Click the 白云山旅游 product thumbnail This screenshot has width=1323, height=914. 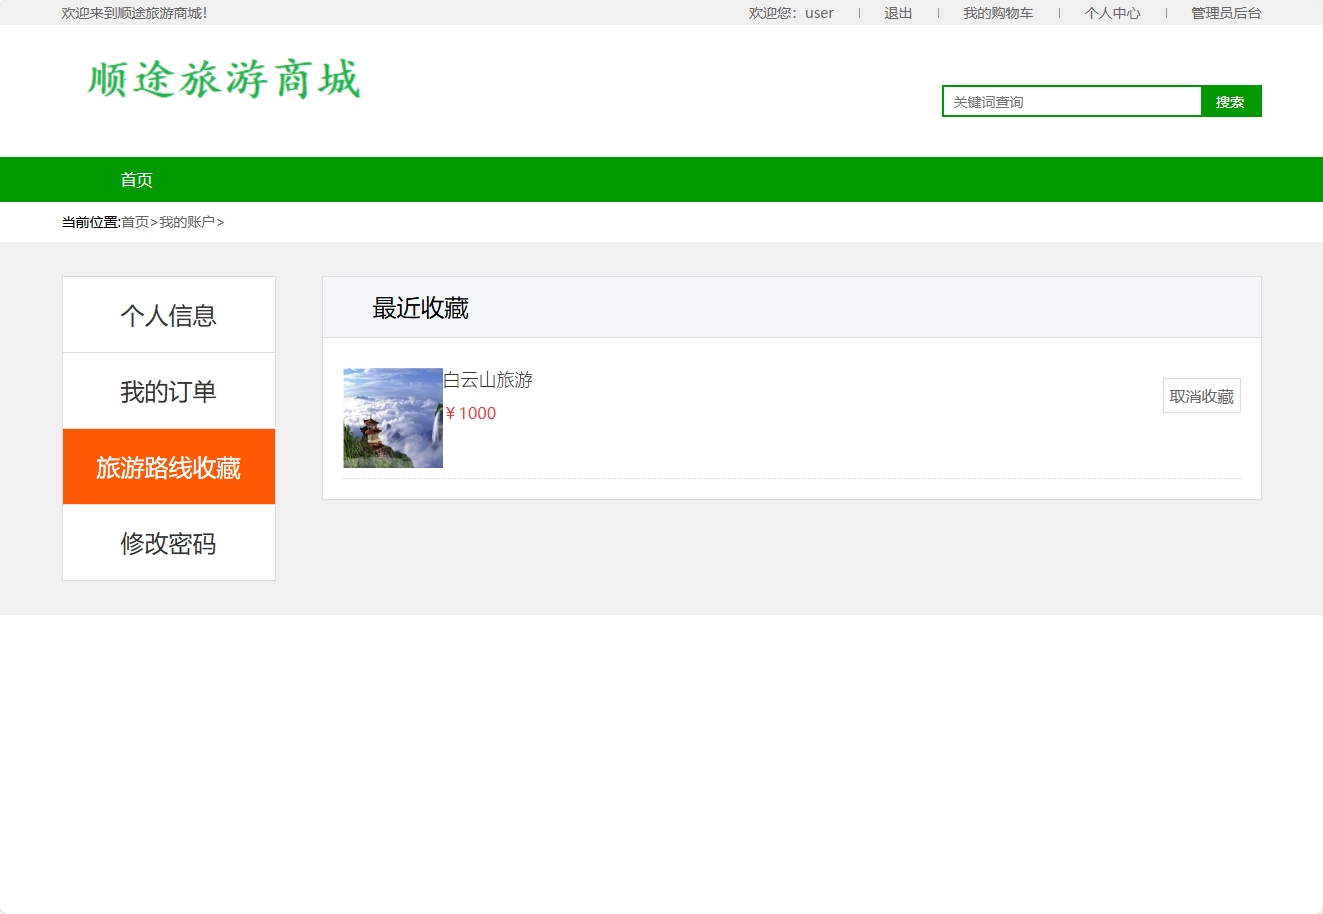393,418
